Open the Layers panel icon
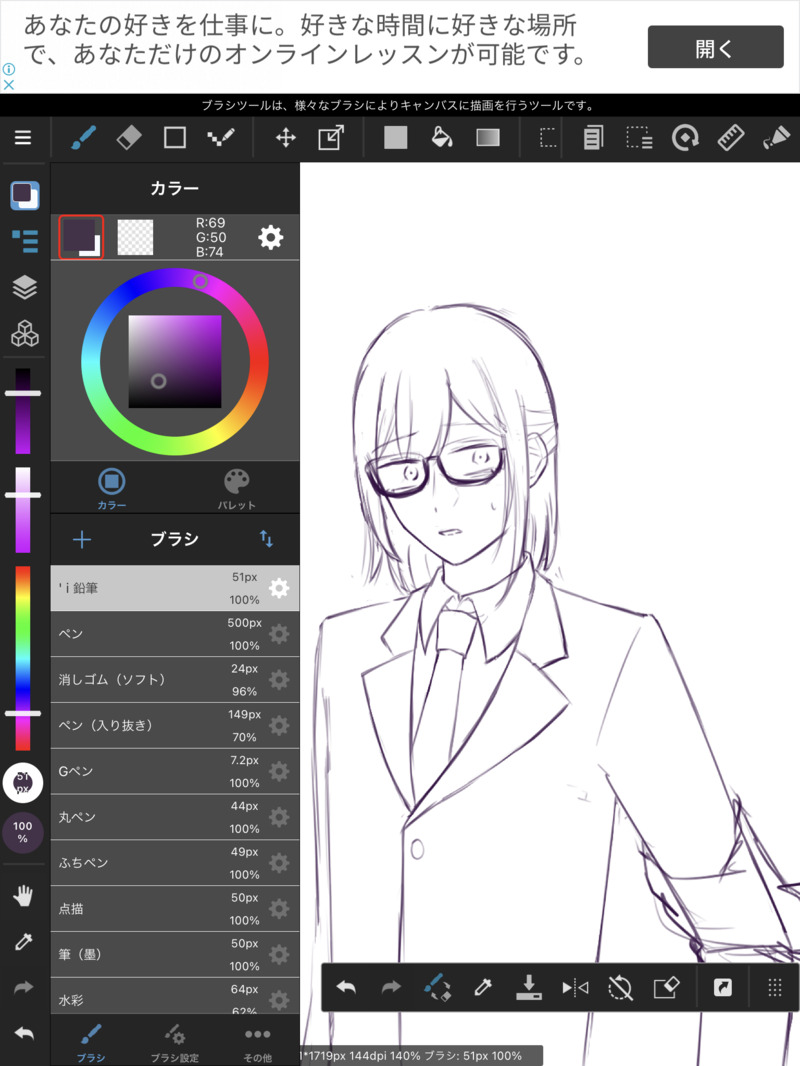This screenshot has height=1066, width=800. tap(24, 287)
